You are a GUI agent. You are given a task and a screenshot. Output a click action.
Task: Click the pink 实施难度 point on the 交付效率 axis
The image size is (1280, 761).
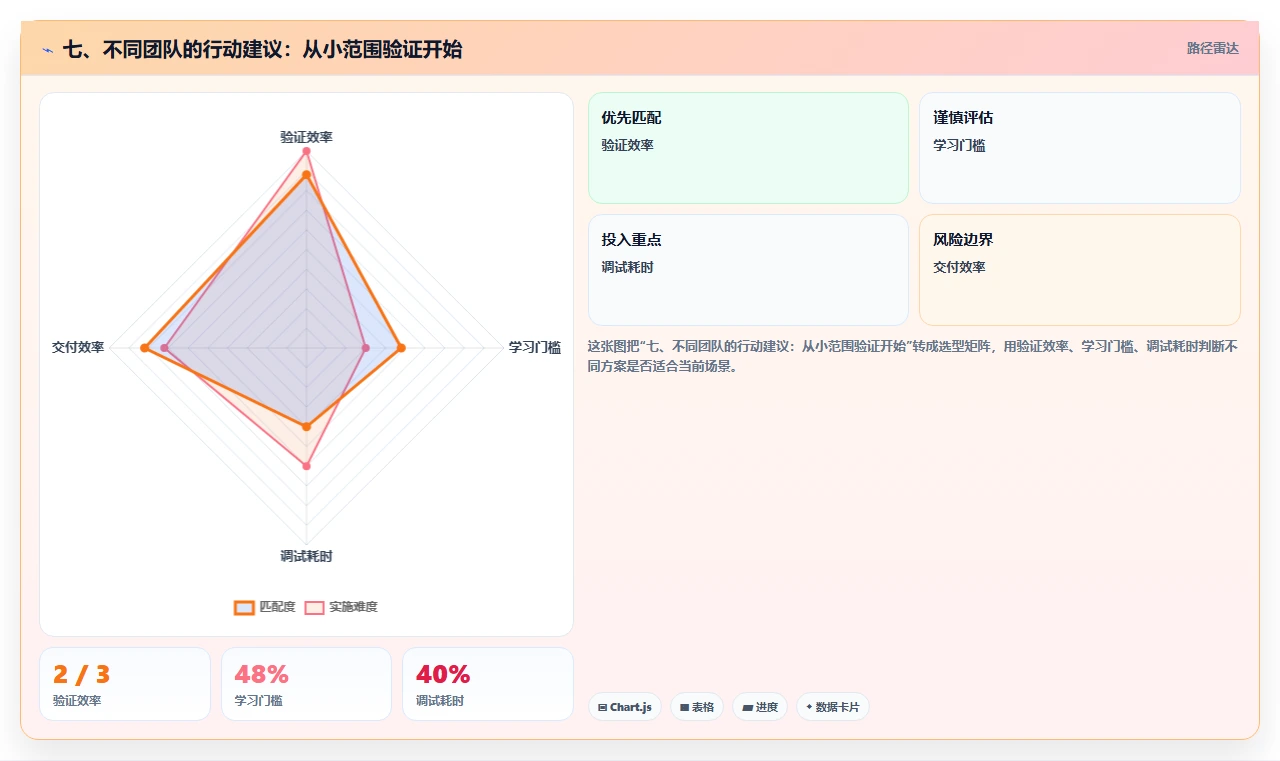(165, 348)
